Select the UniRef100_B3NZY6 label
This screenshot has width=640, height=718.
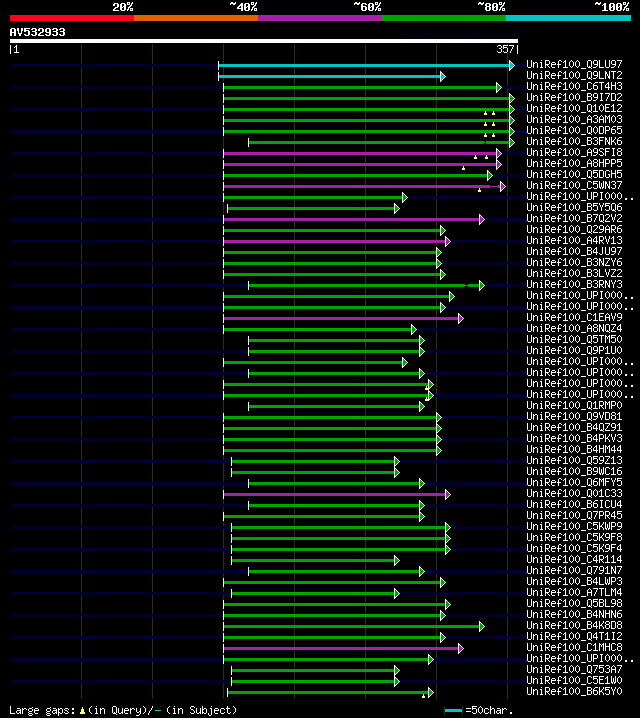(x=574, y=262)
